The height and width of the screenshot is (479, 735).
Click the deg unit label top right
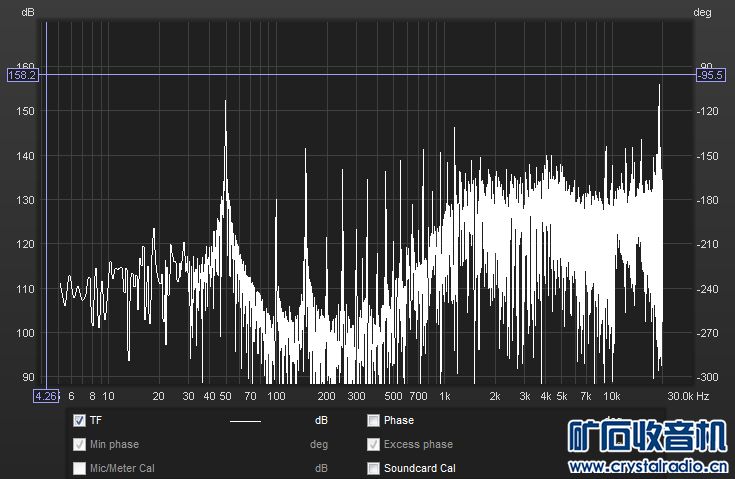coord(702,13)
